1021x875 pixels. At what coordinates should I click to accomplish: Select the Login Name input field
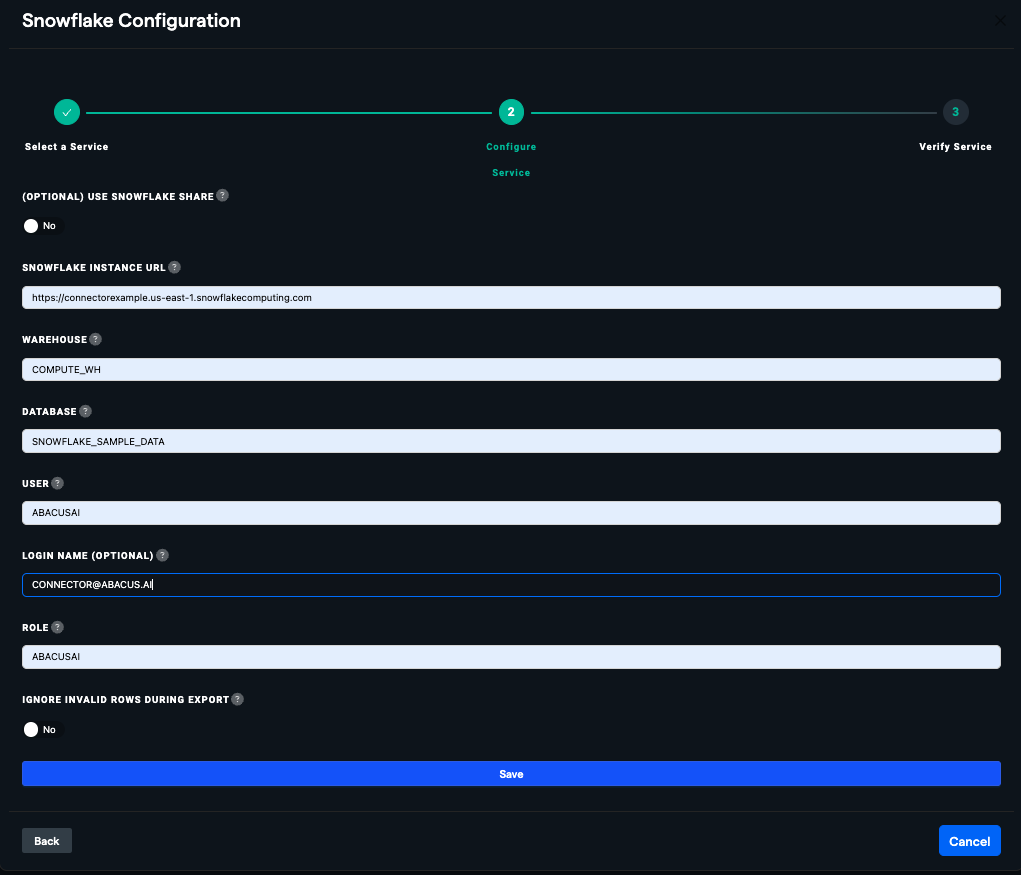[x=511, y=585]
